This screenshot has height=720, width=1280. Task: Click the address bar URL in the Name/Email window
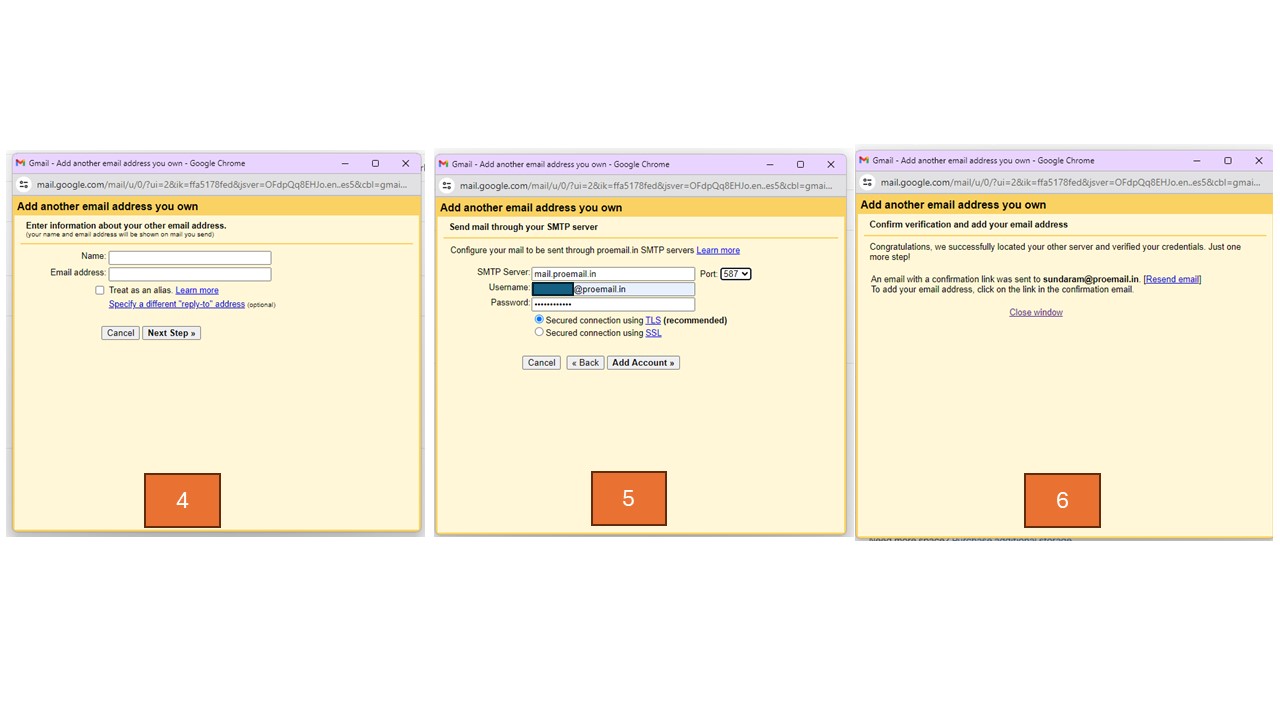222,185
